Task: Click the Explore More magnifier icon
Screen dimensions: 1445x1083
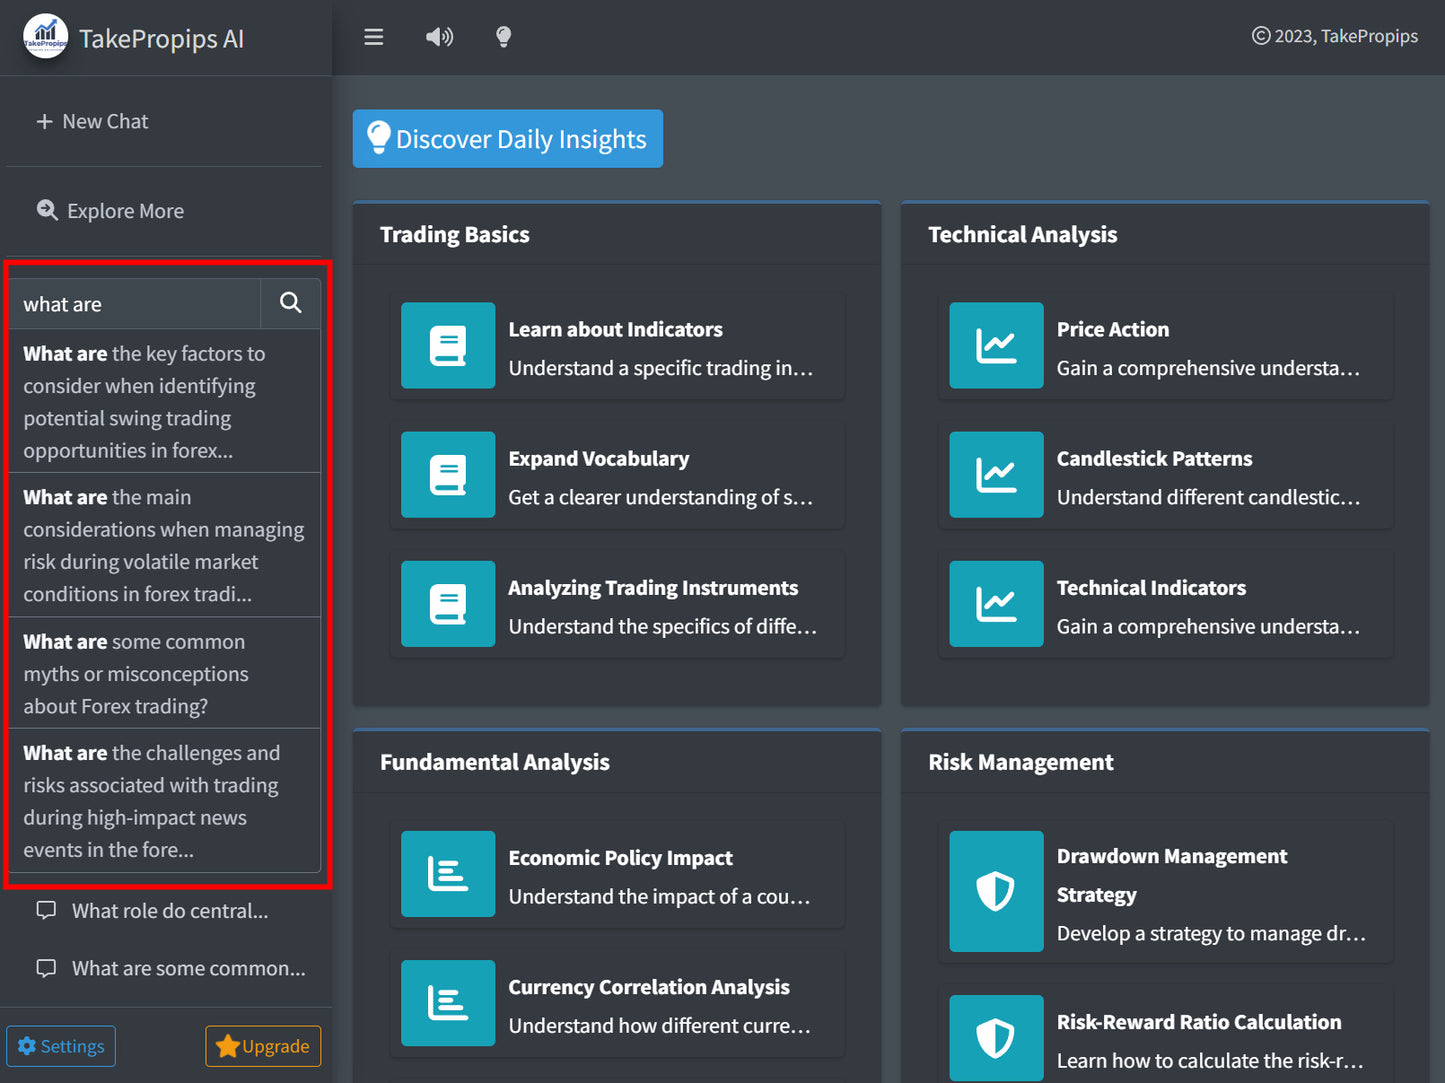Action: click(47, 210)
